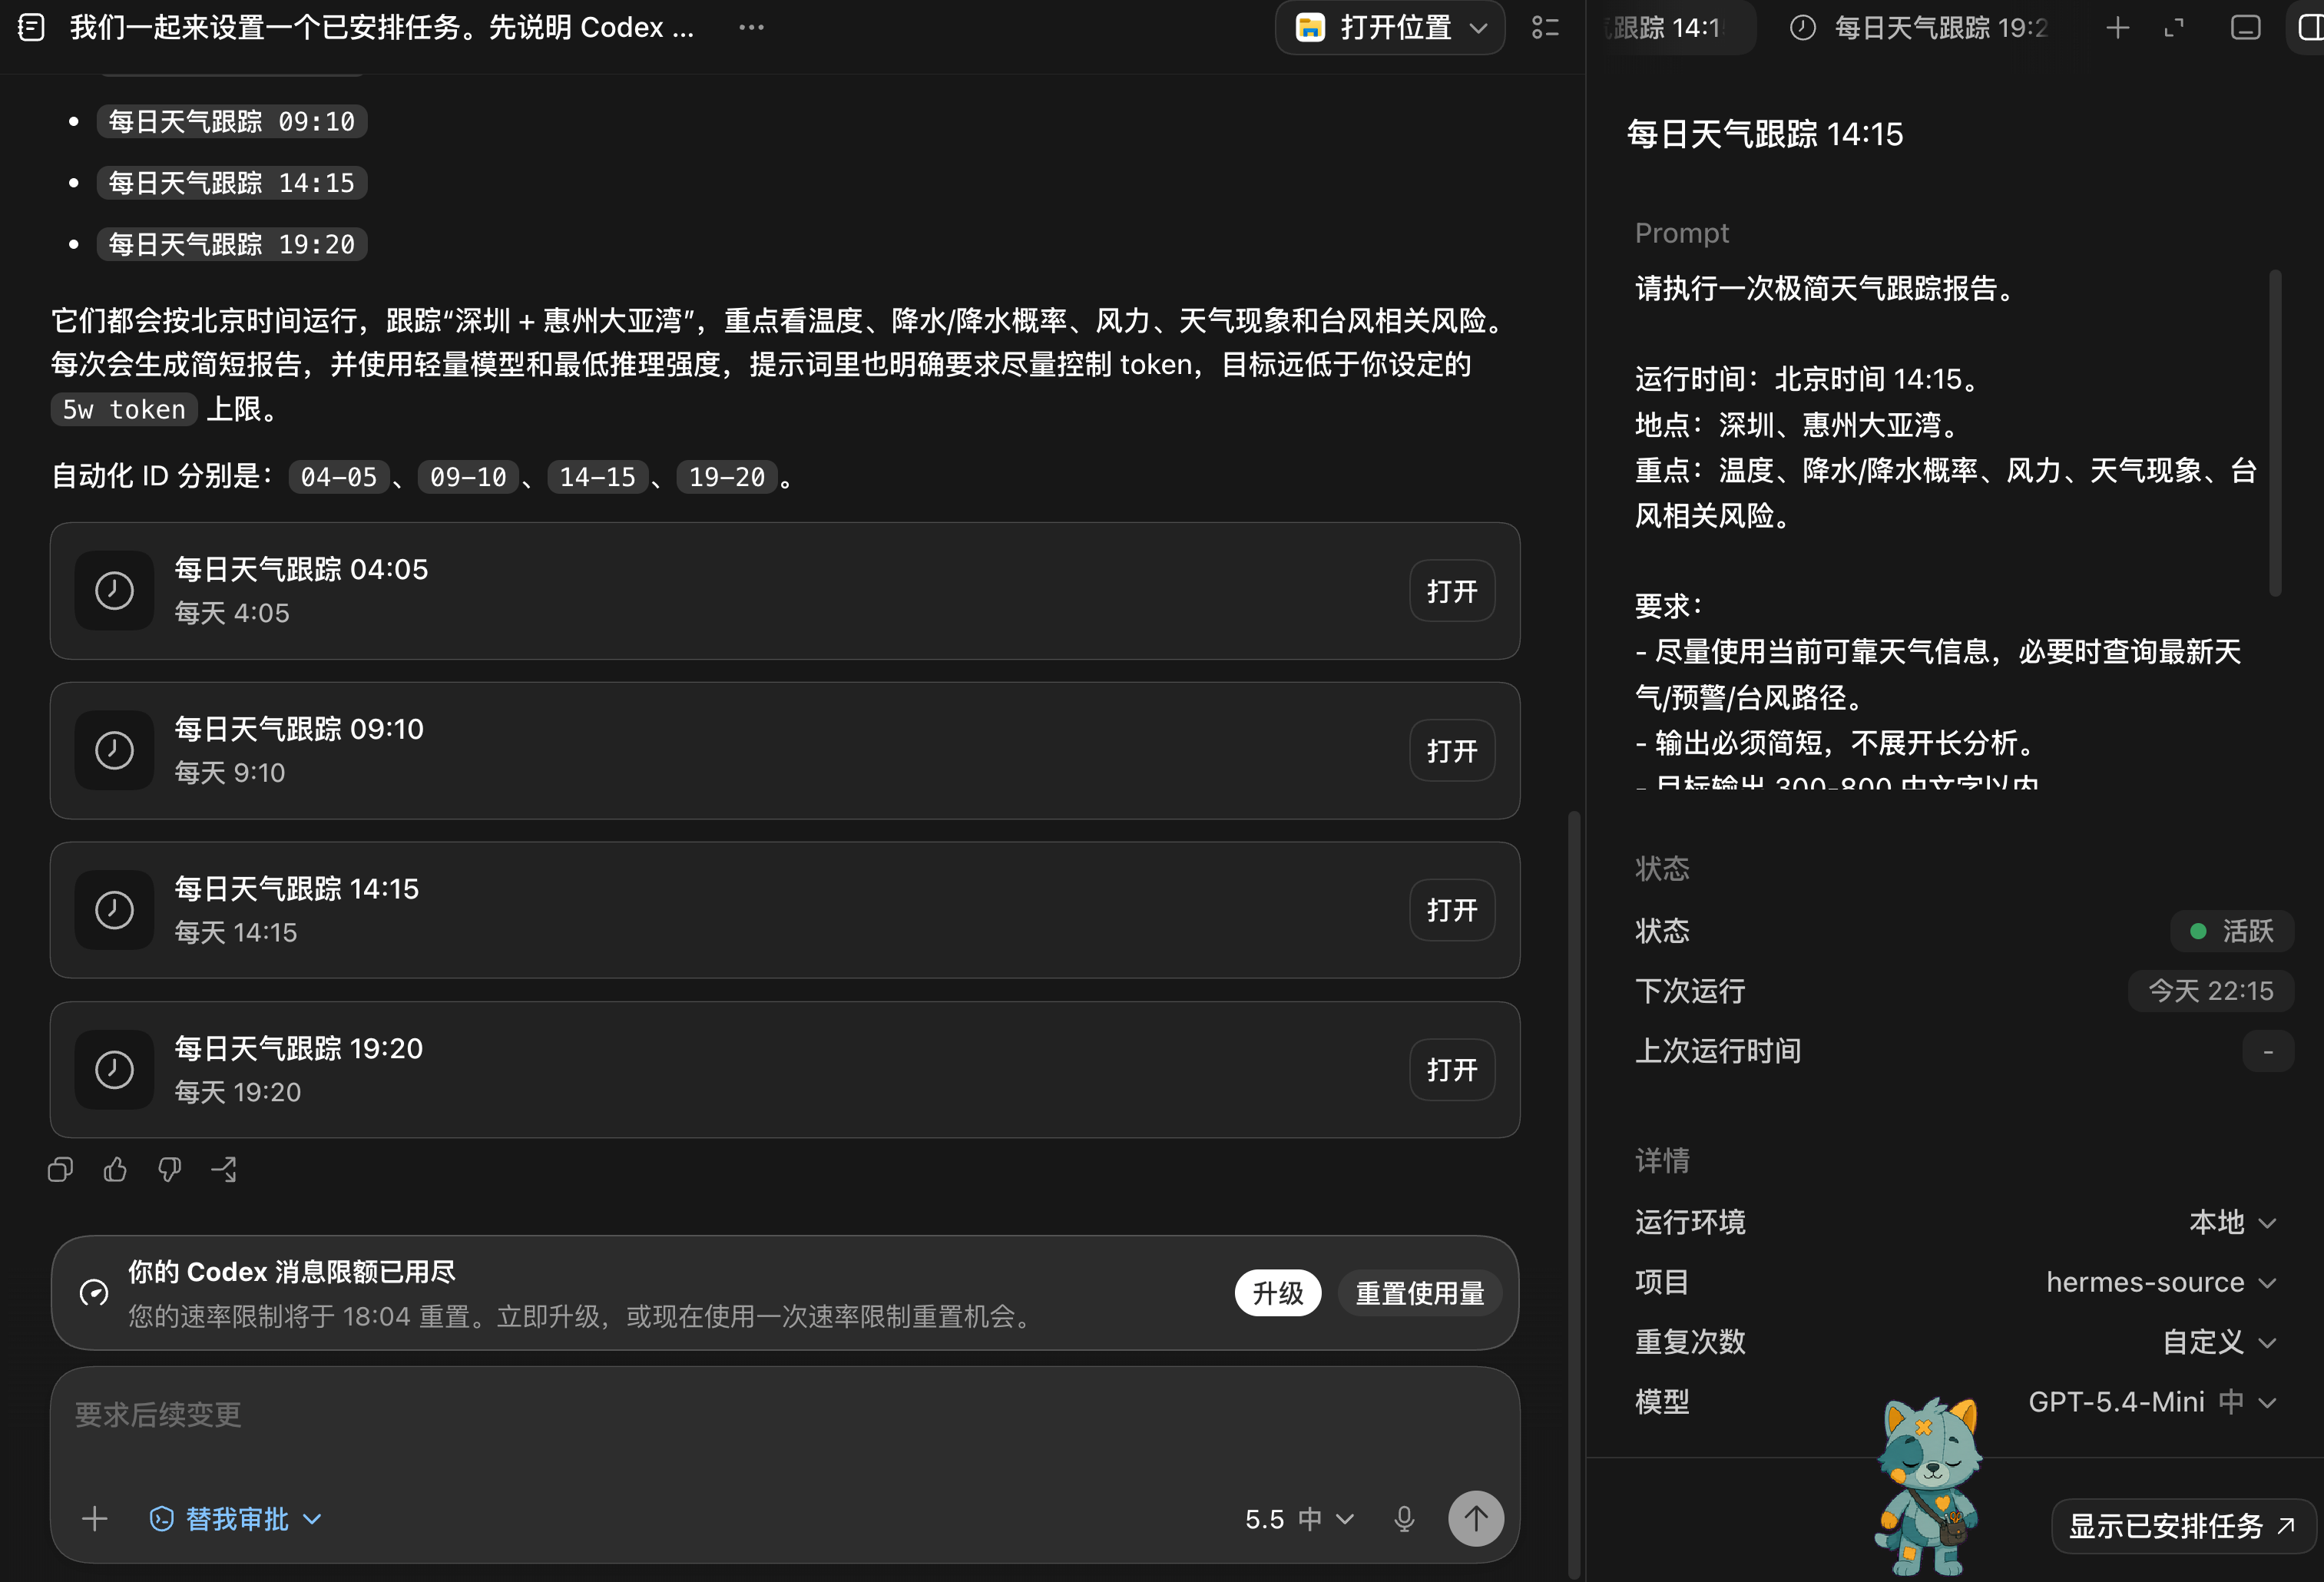Click the plus attachment icon in composer
The image size is (2324, 1582).
95,1519
